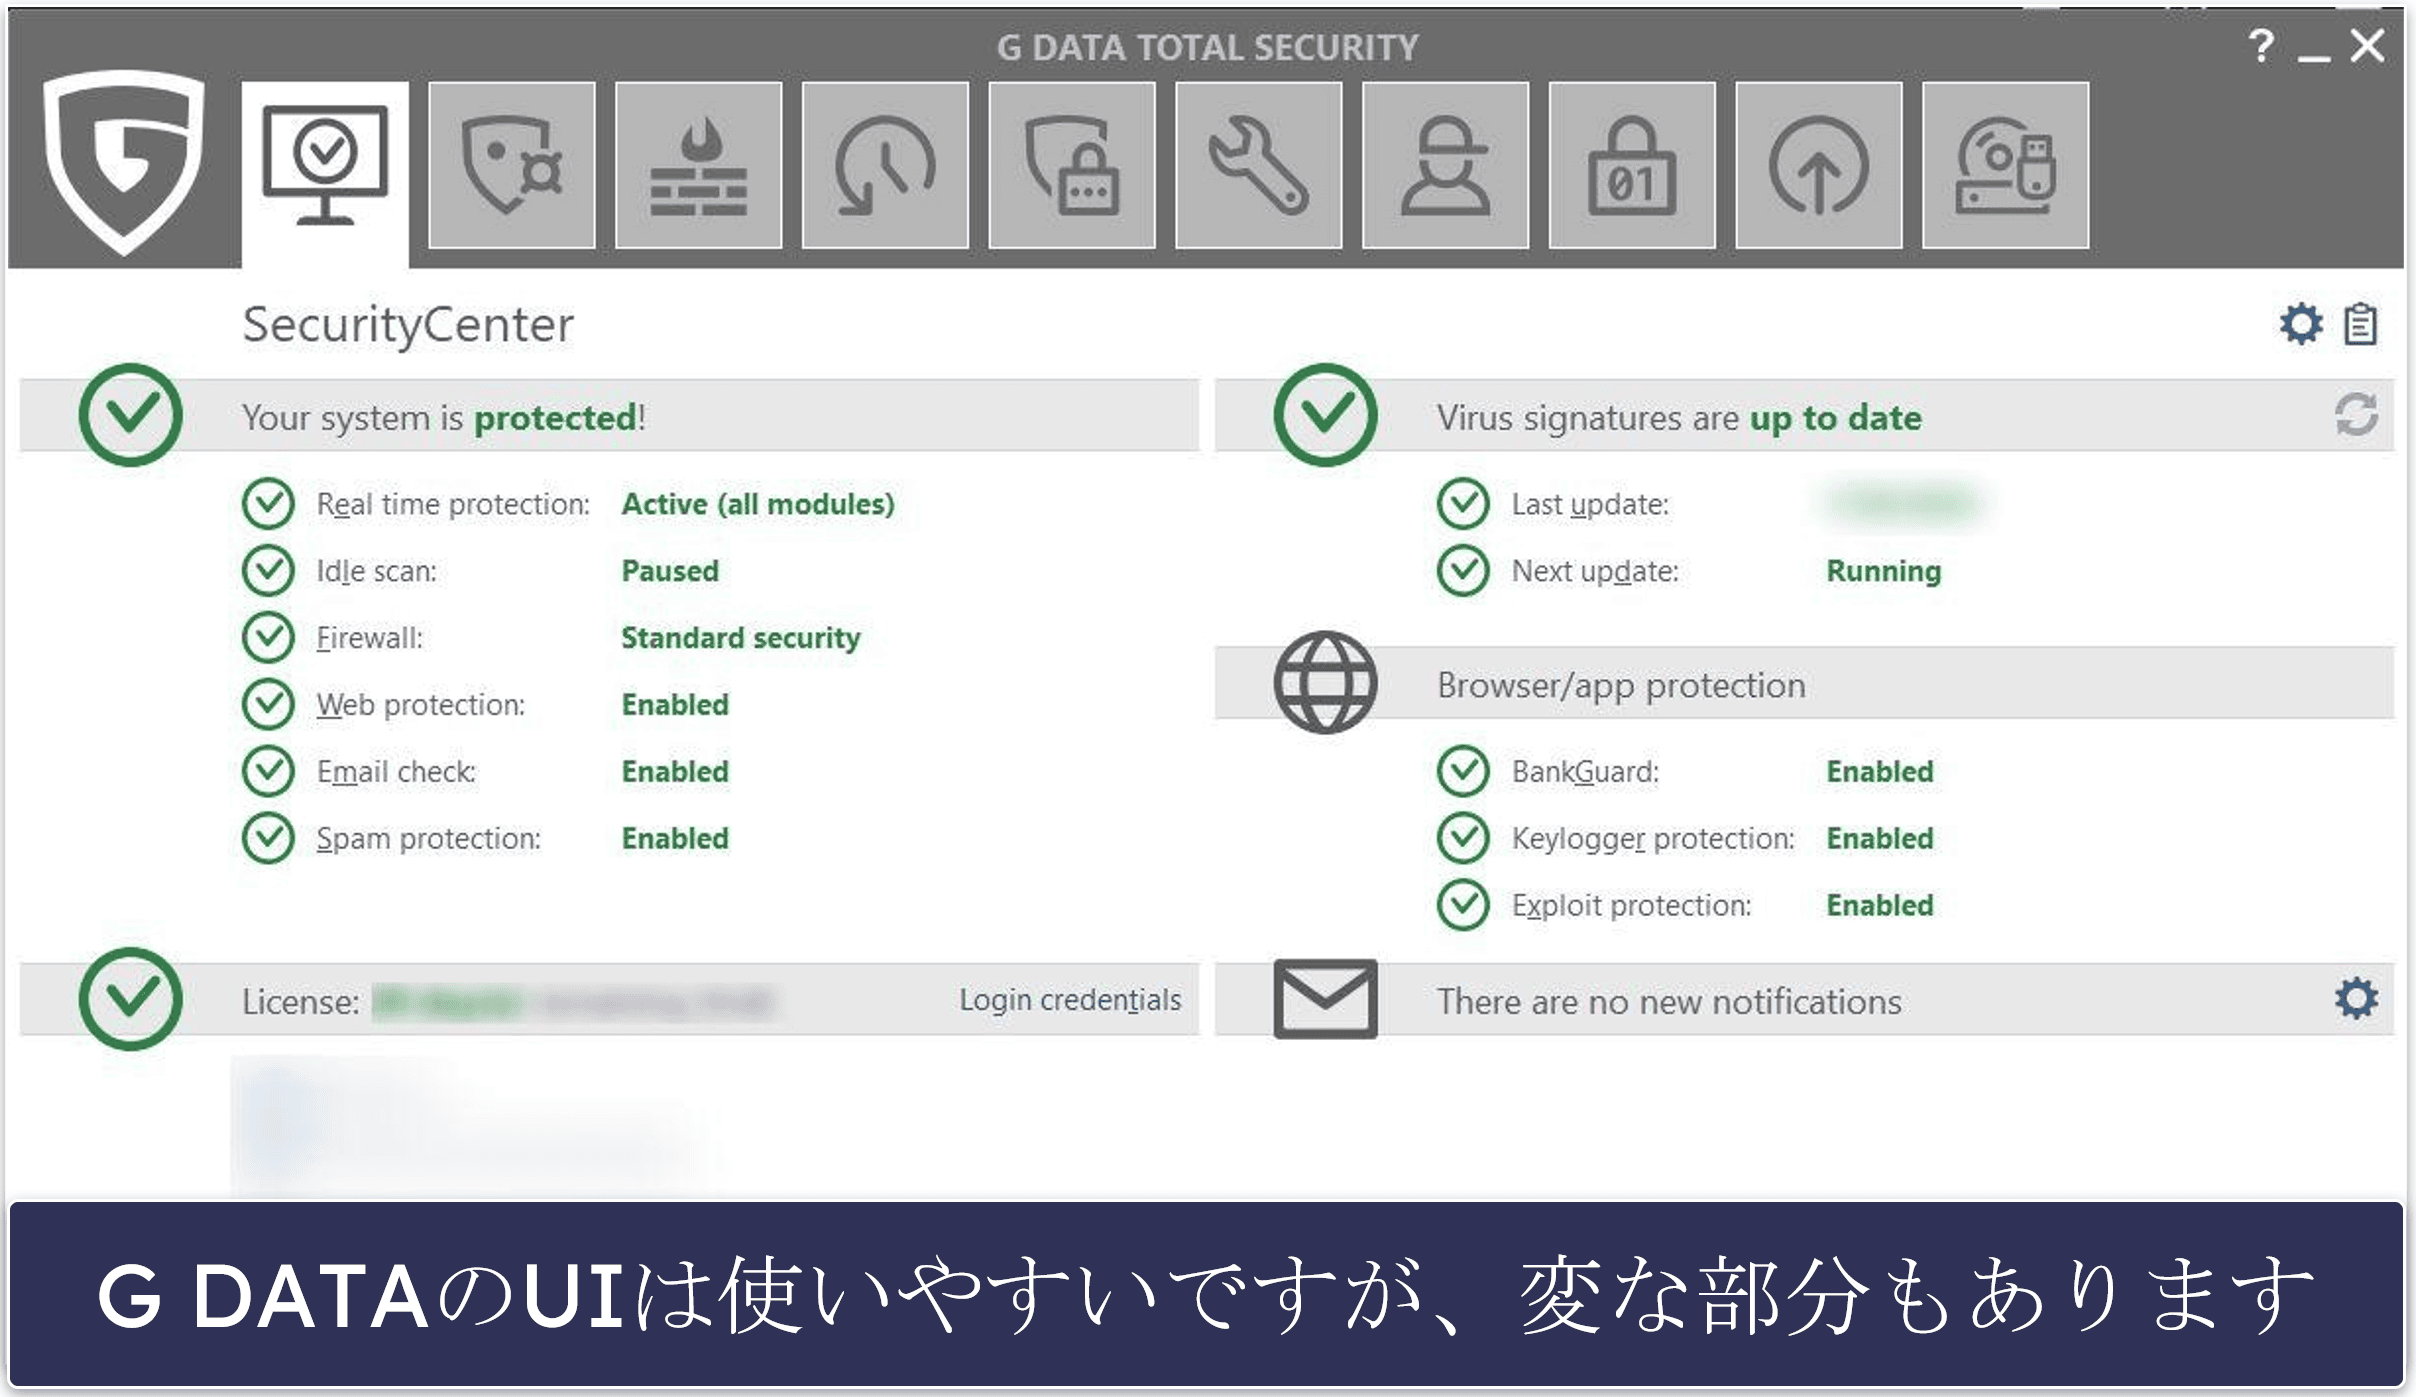The width and height of the screenshot is (2416, 1397).
Task: Open the BankGuard entry
Action: (x=1585, y=772)
